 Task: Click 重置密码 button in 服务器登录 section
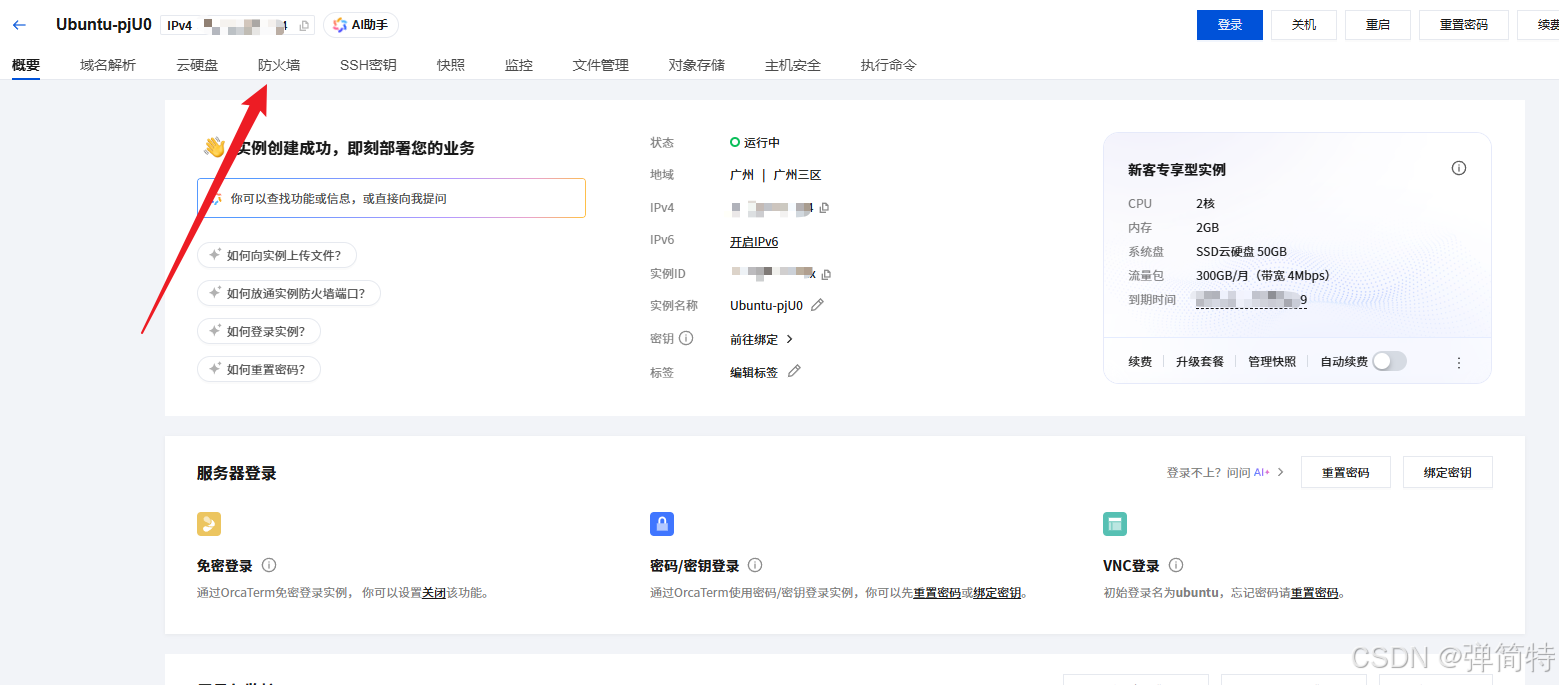coord(1346,472)
